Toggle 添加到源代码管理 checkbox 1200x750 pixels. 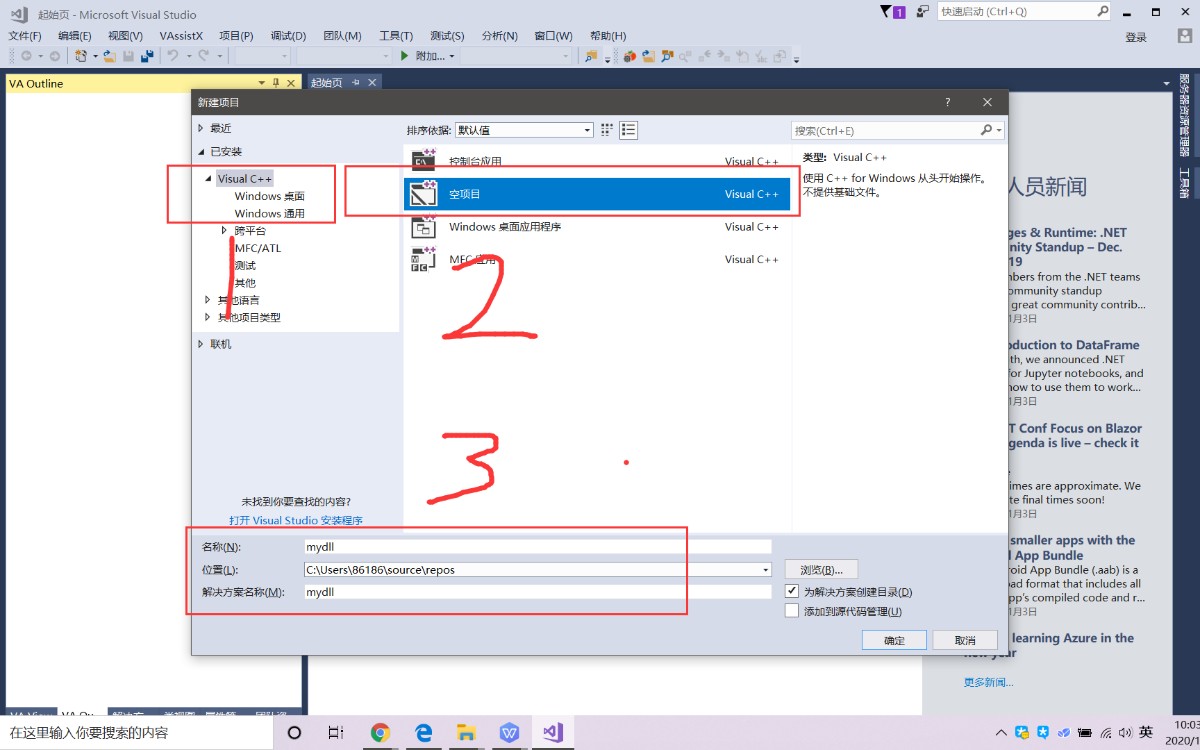(x=792, y=611)
